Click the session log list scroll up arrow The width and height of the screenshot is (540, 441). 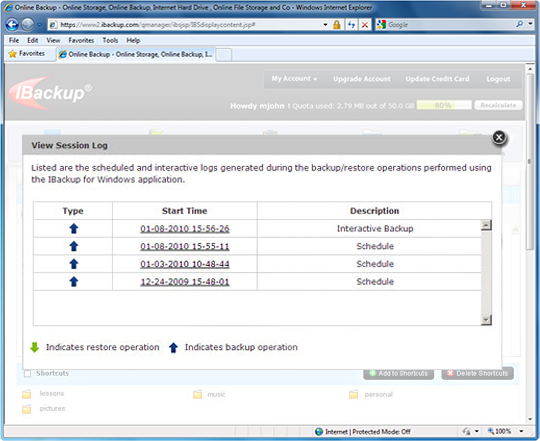(x=486, y=225)
